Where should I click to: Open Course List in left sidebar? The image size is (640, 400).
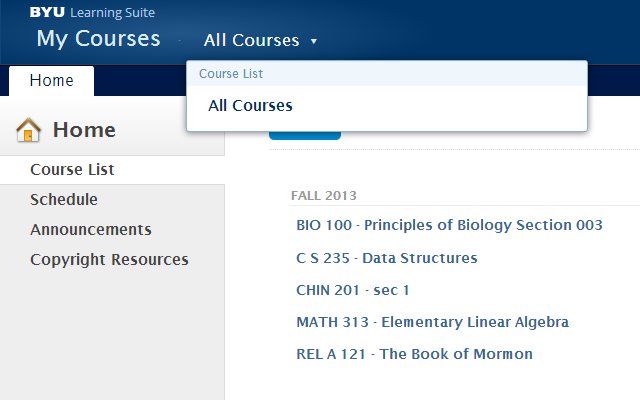point(72,170)
